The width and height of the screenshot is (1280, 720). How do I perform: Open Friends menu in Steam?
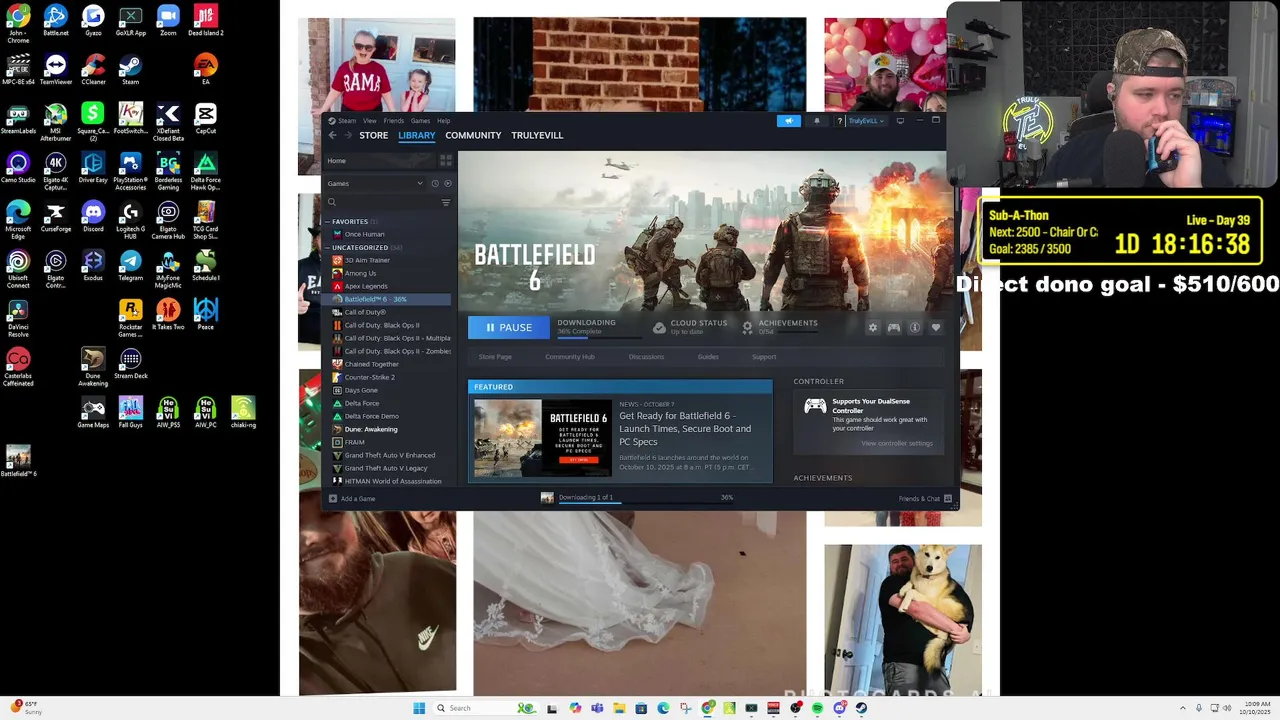[394, 121]
